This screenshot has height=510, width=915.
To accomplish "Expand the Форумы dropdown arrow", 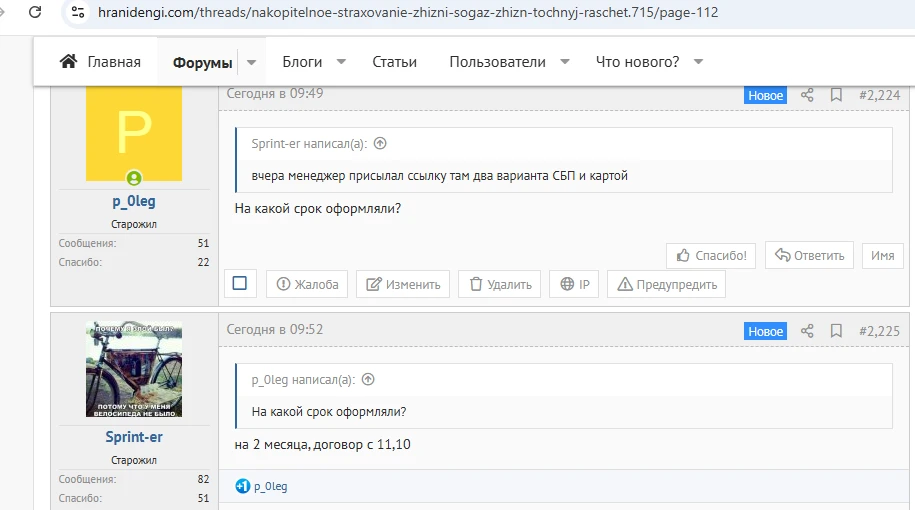I will pyautogui.click(x=252, y=62).
